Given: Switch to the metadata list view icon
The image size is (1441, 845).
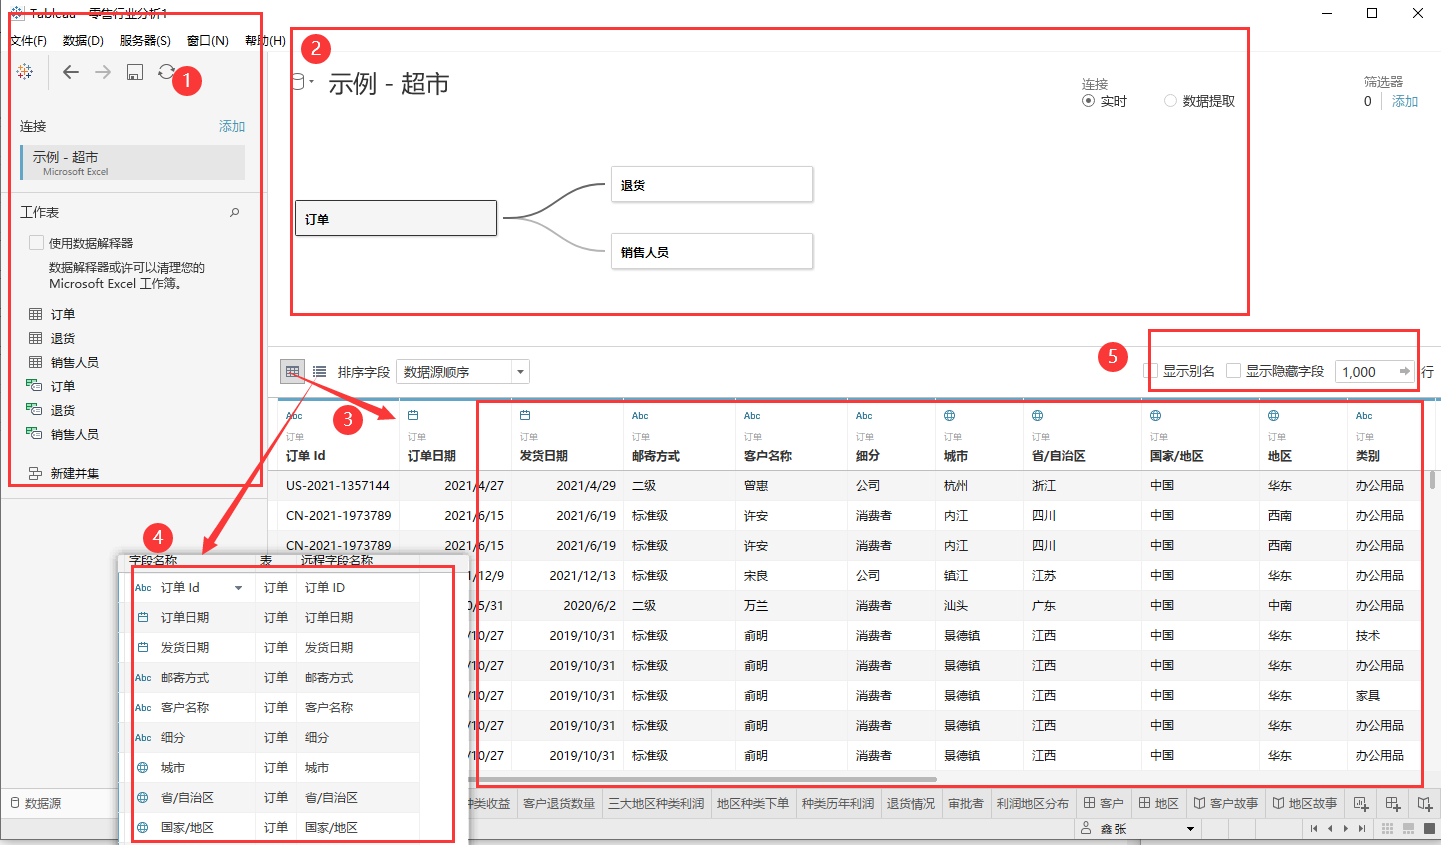Looking at the screenshot, I should (319, 371).
